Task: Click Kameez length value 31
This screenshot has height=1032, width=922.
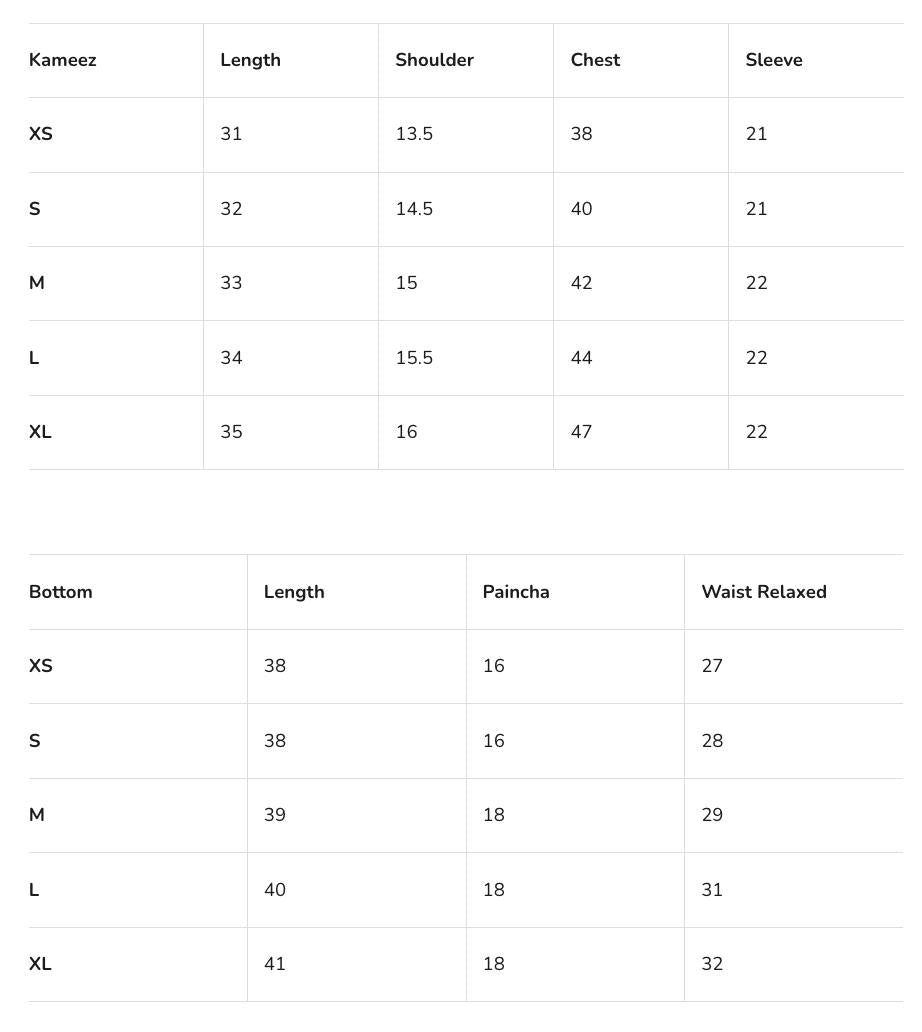Action: pyautogui.click(x=231, y=134)
